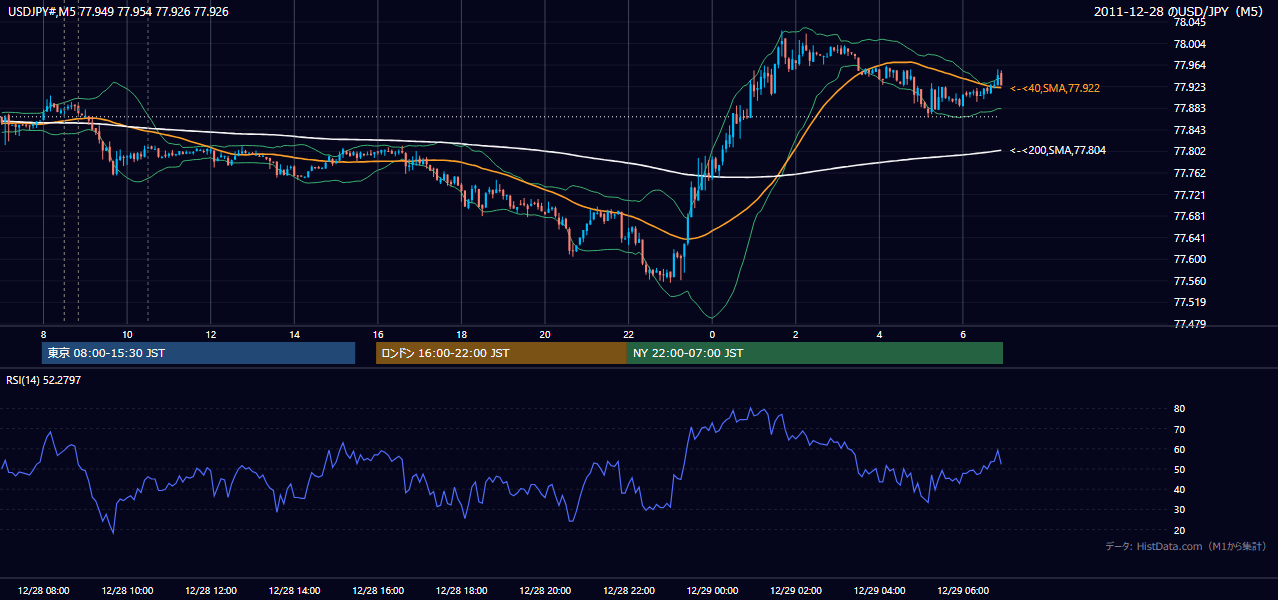Click the 12/28 20:00 time label
The image size is (1278, 600).
click(x=545, y=591)
